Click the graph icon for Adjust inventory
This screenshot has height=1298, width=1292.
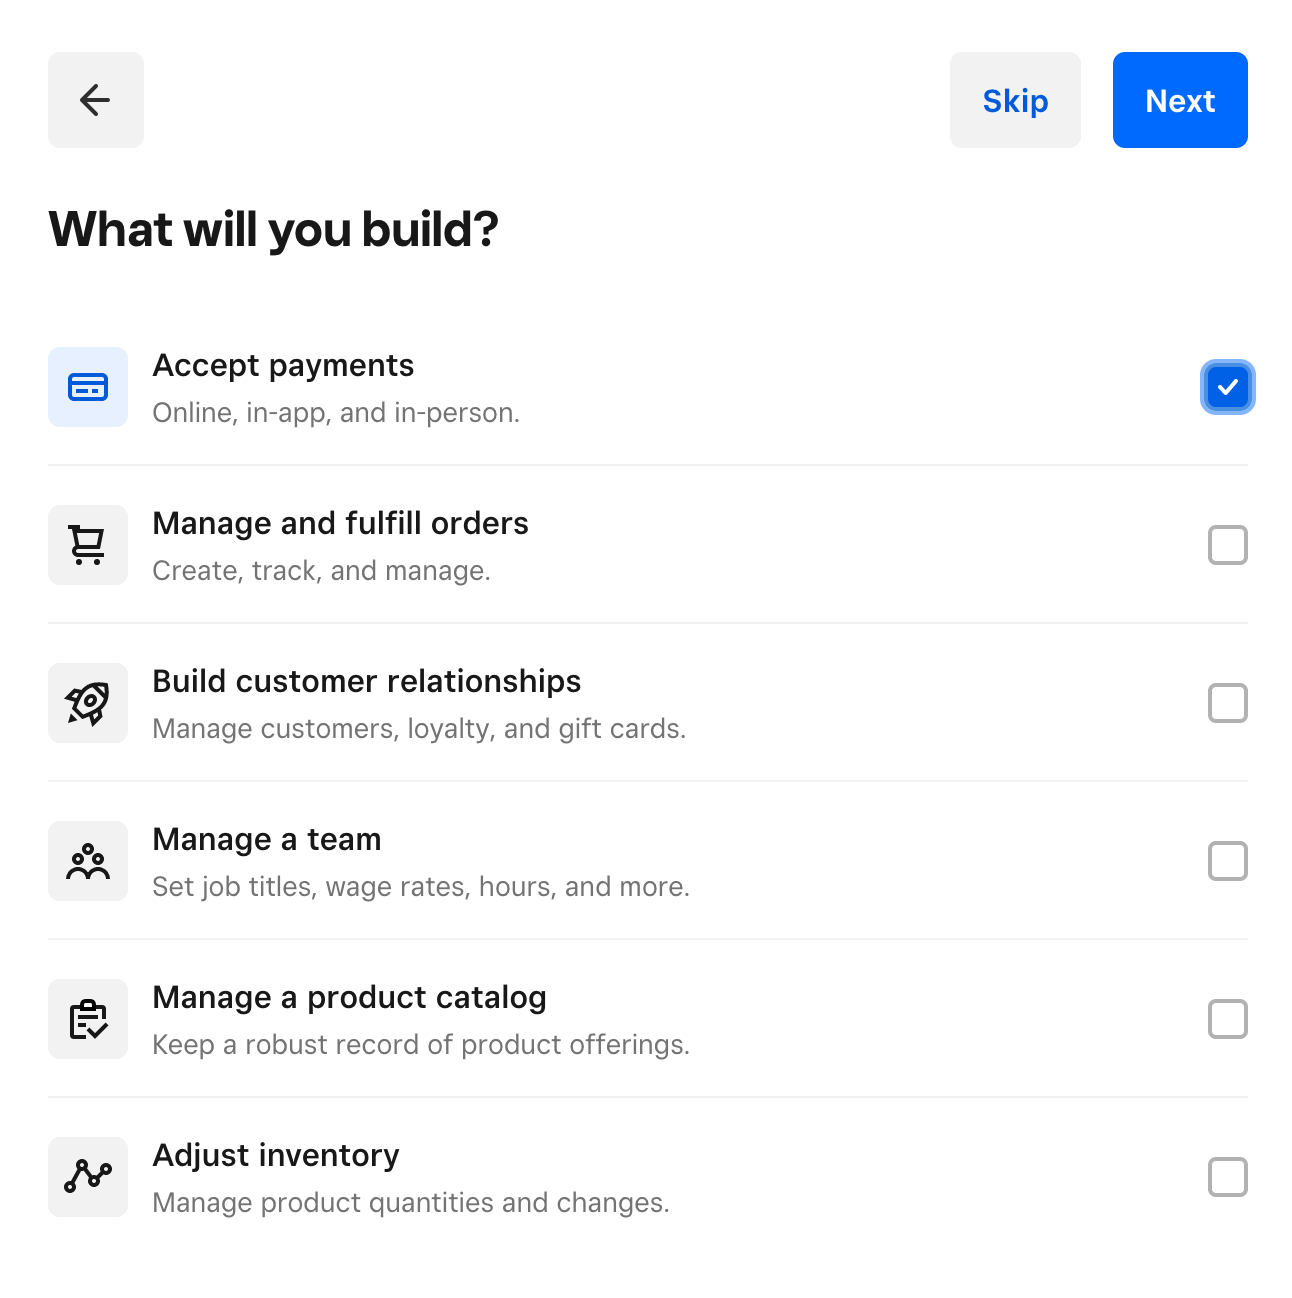[x=88, y=1177]
